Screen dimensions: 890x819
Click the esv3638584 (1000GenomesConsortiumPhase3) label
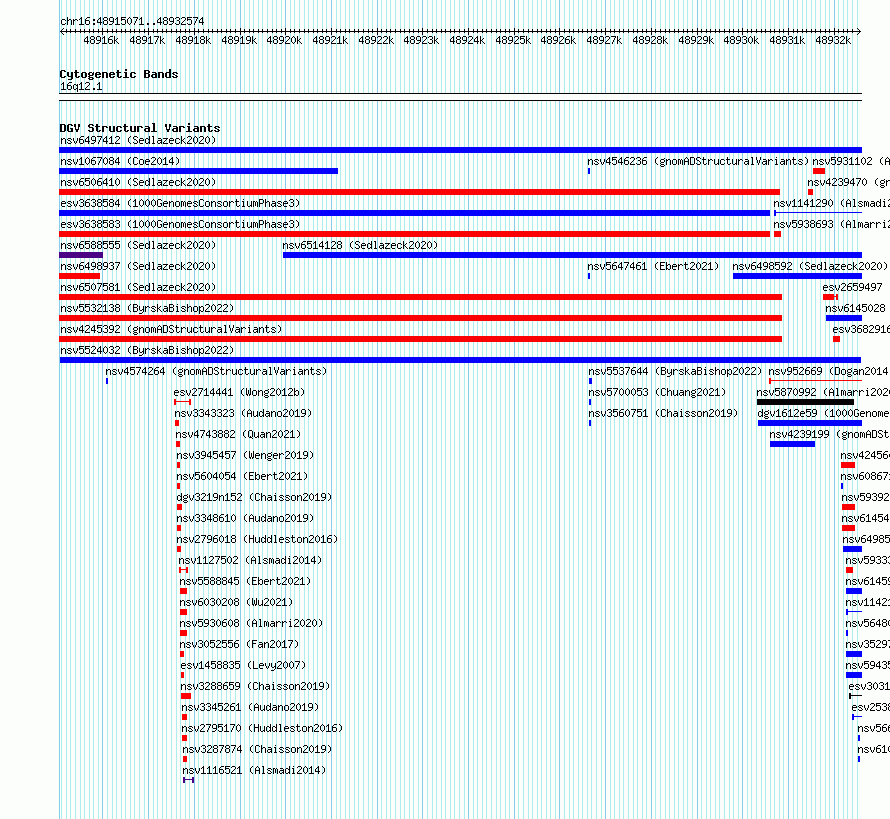[180, 203]
